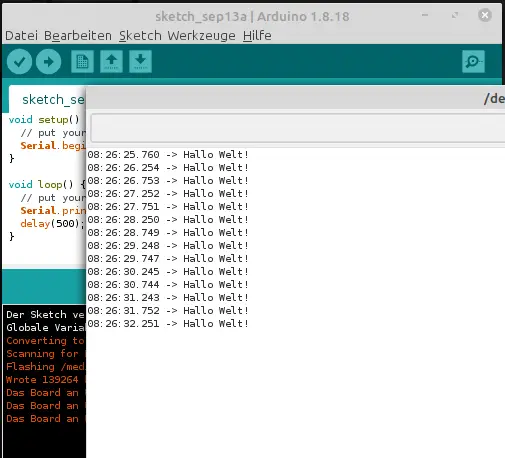This screenshot has width=505, height=458.
Task: Click the serial line stamped 08:26:32.251
Action: (168, 324)
